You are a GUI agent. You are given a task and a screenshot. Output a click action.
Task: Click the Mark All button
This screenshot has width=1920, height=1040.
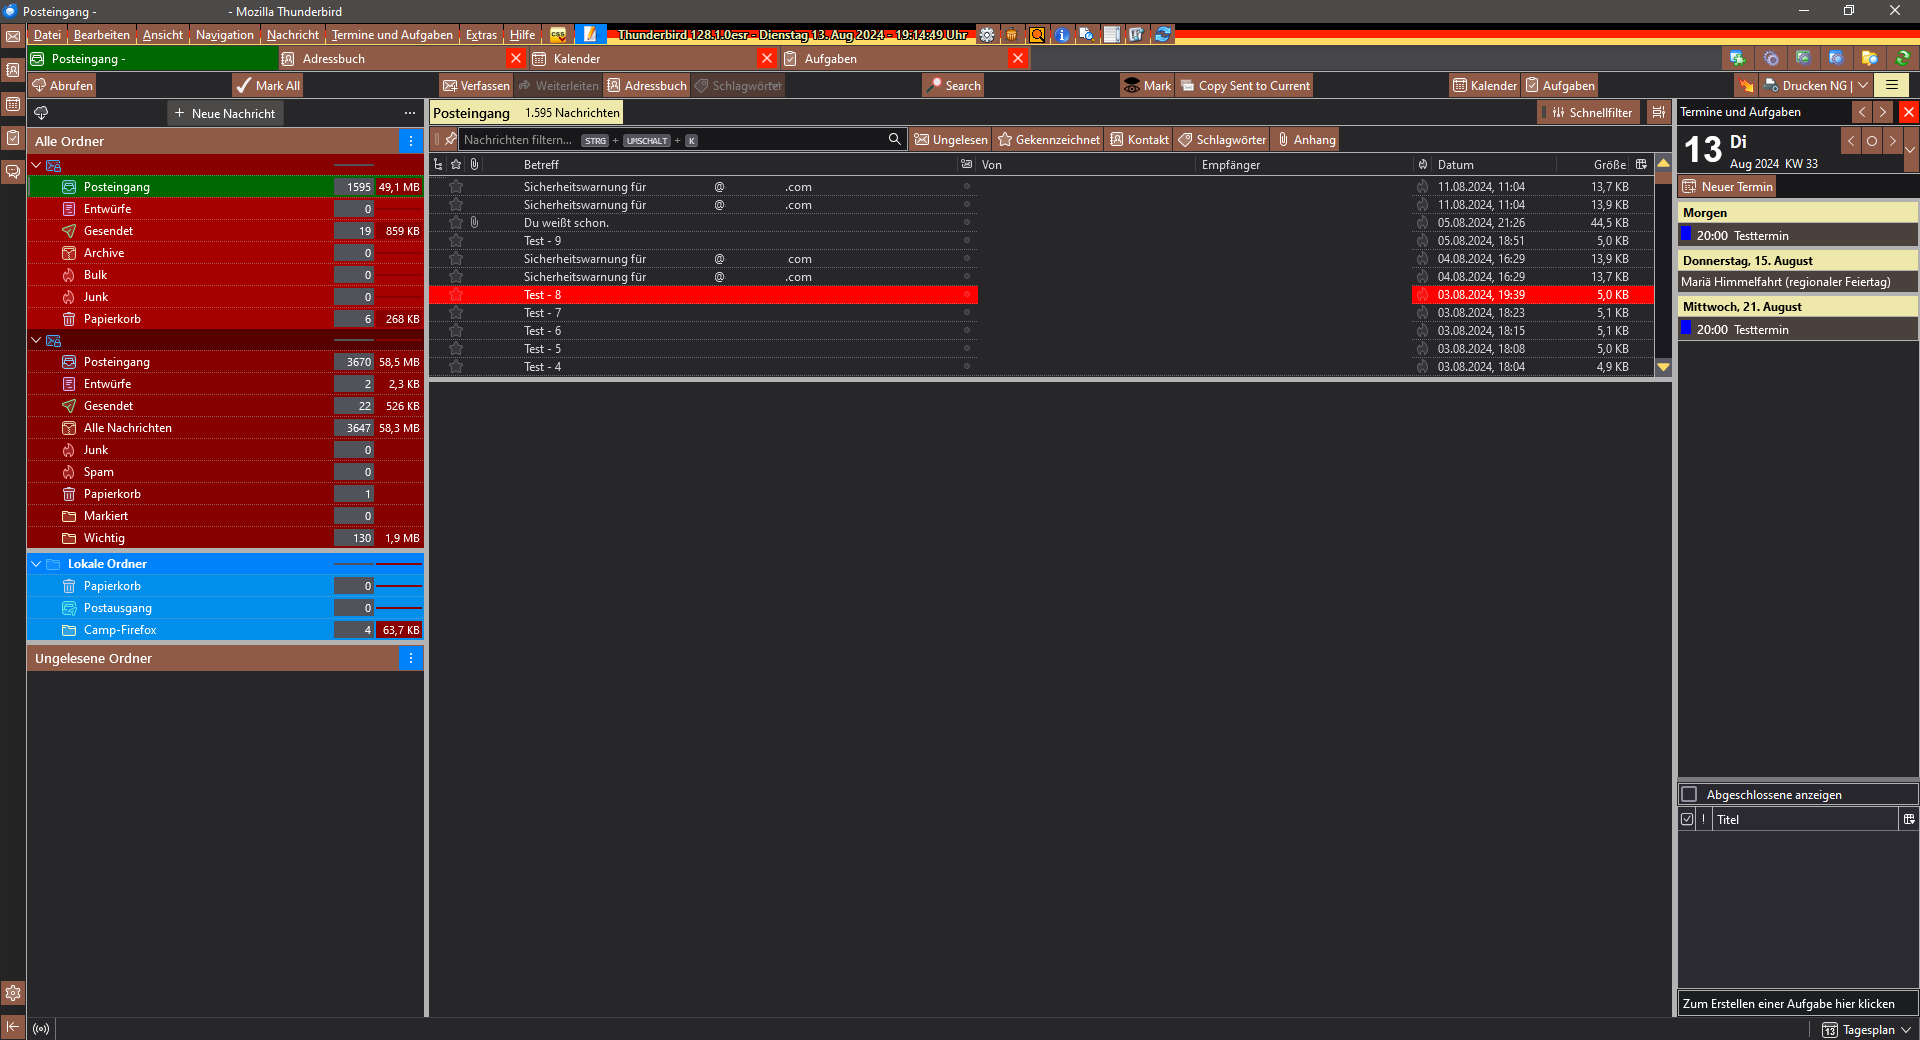268,86
